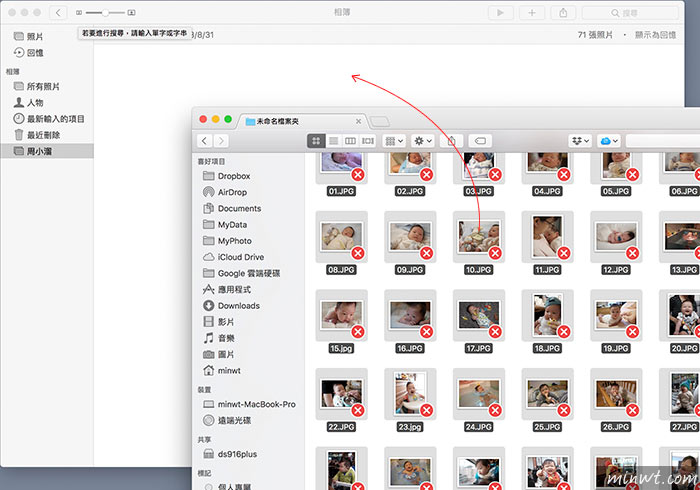Open 影片 in Finder sidebar
700x490 pixels.
pyautogui.click(x=218, y=322)
